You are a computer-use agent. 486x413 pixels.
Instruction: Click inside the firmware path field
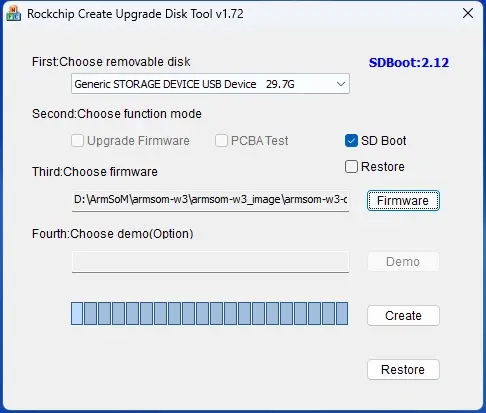click(210, 200)
